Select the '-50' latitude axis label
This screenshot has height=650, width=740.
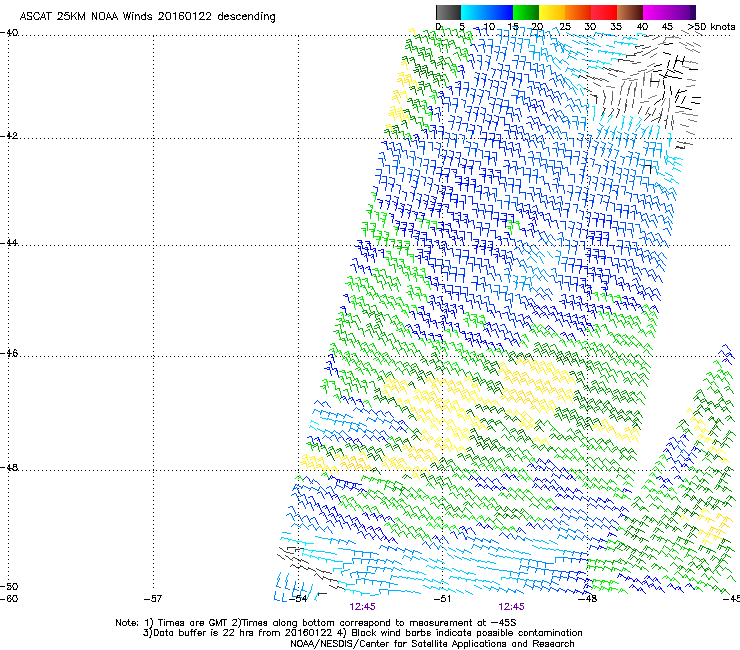9,586
